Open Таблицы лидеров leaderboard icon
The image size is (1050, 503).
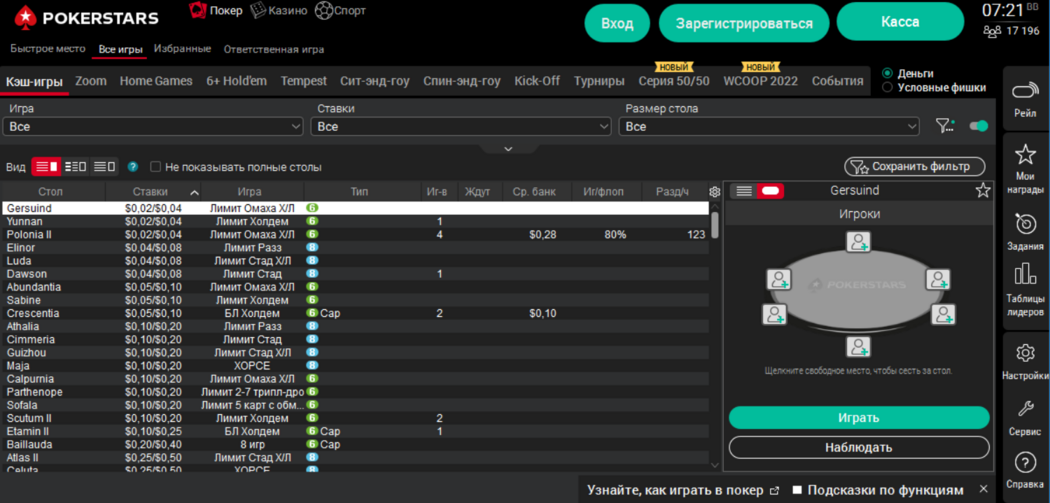1024,274
